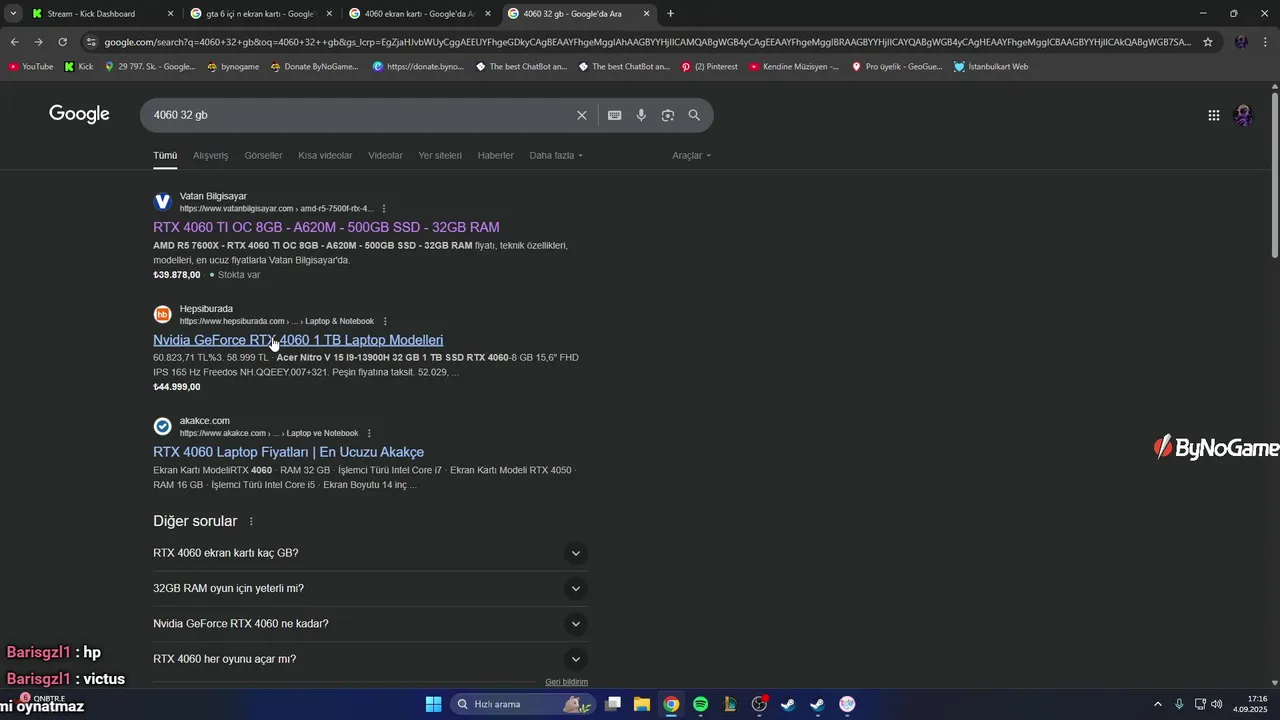1280x720 pixels.
Task: Open Task View on the taskbar
Action: point(613,704)
